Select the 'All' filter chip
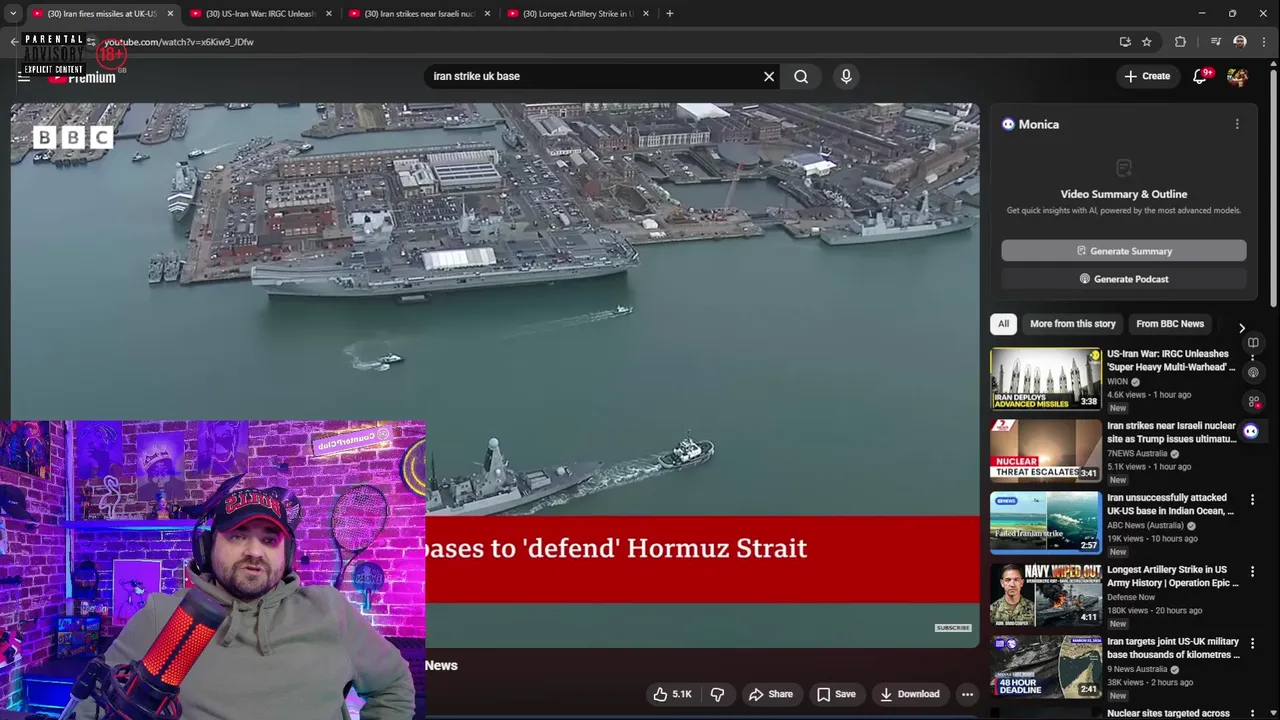Screen dimensions: 1280x720 pos(1003,324)
